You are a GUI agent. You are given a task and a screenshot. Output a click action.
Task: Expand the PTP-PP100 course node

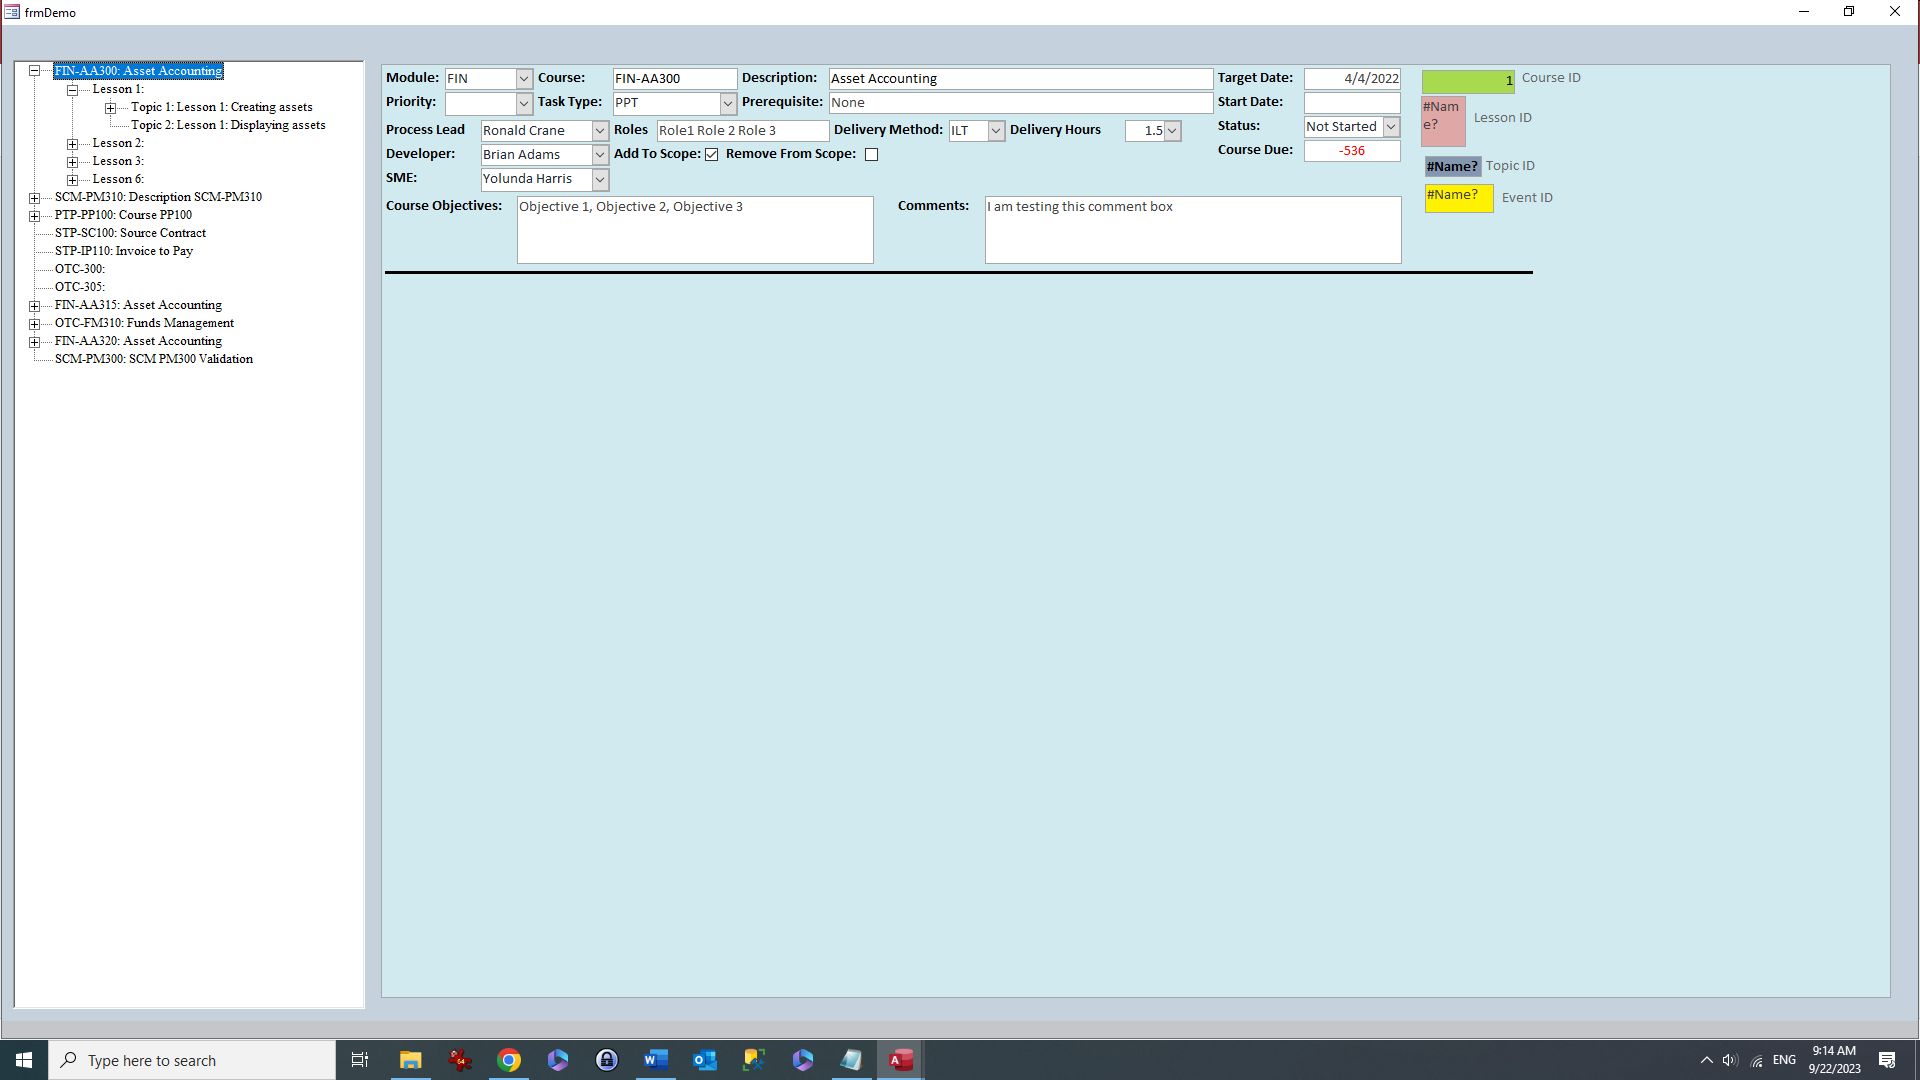point(34,215)
